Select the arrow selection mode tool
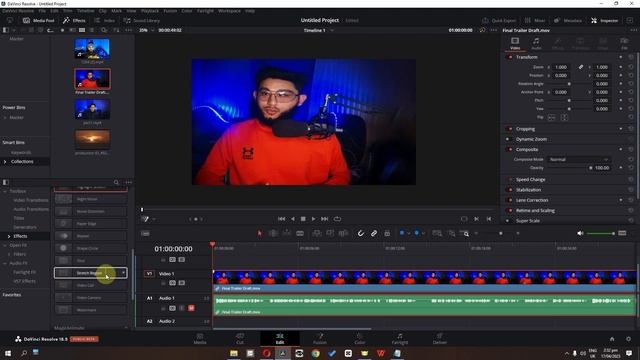 point(260,233)
